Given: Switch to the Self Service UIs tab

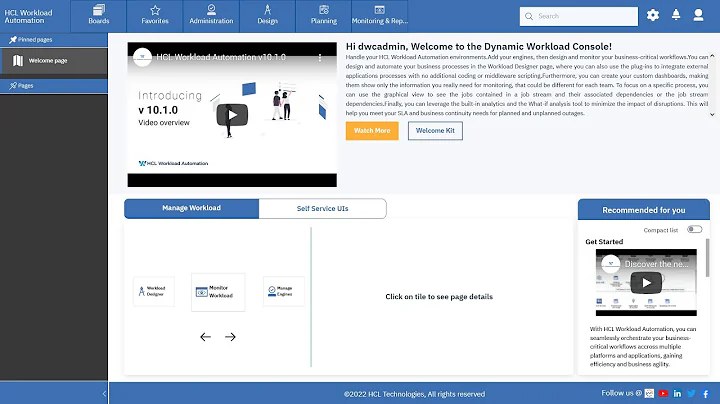Looking at the screenshot, I should pos(322,208).
